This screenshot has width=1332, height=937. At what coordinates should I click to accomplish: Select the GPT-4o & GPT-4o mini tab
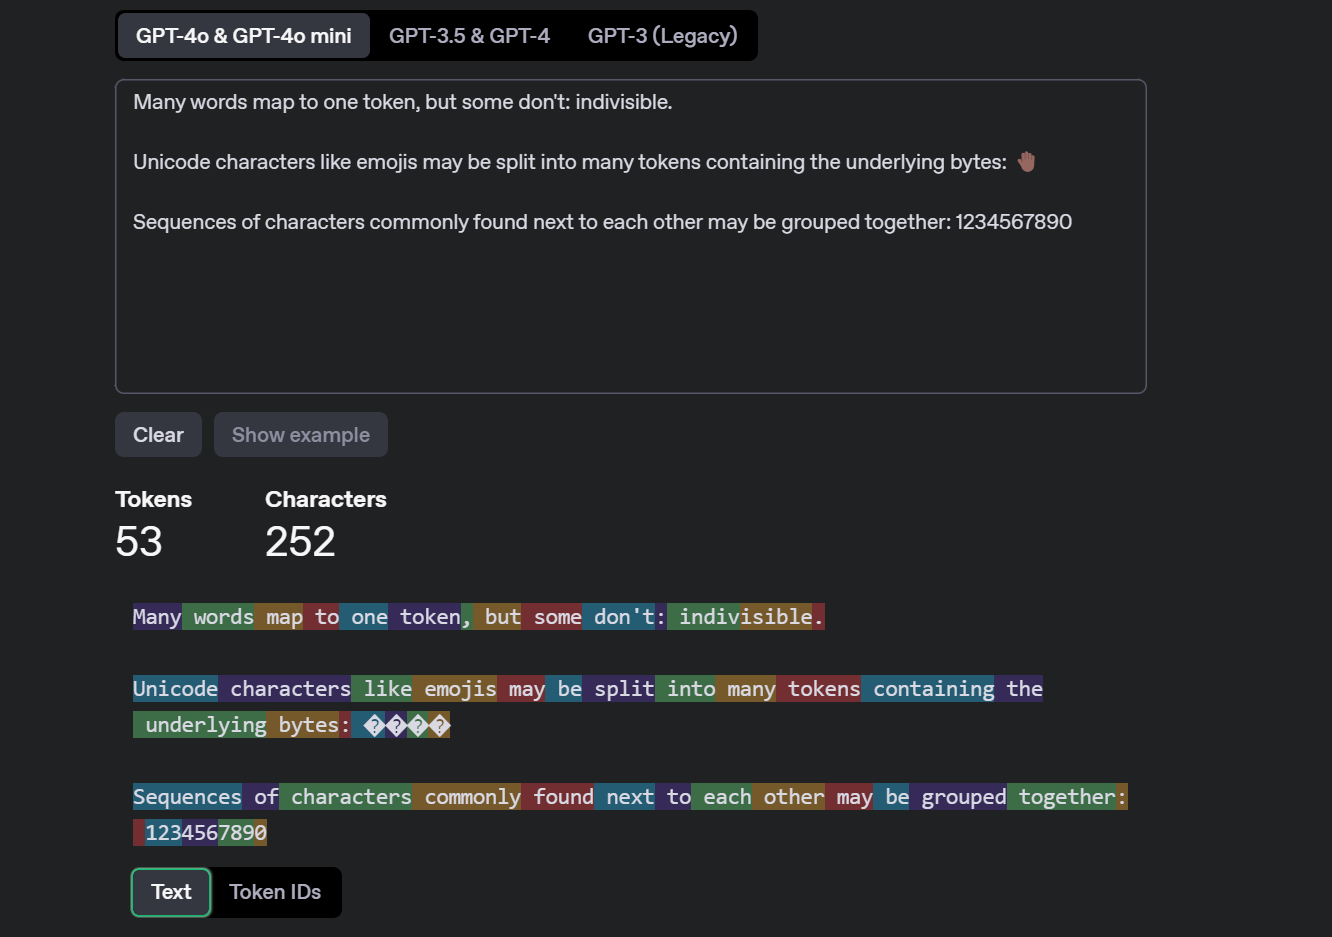click(x=243, y=36)
